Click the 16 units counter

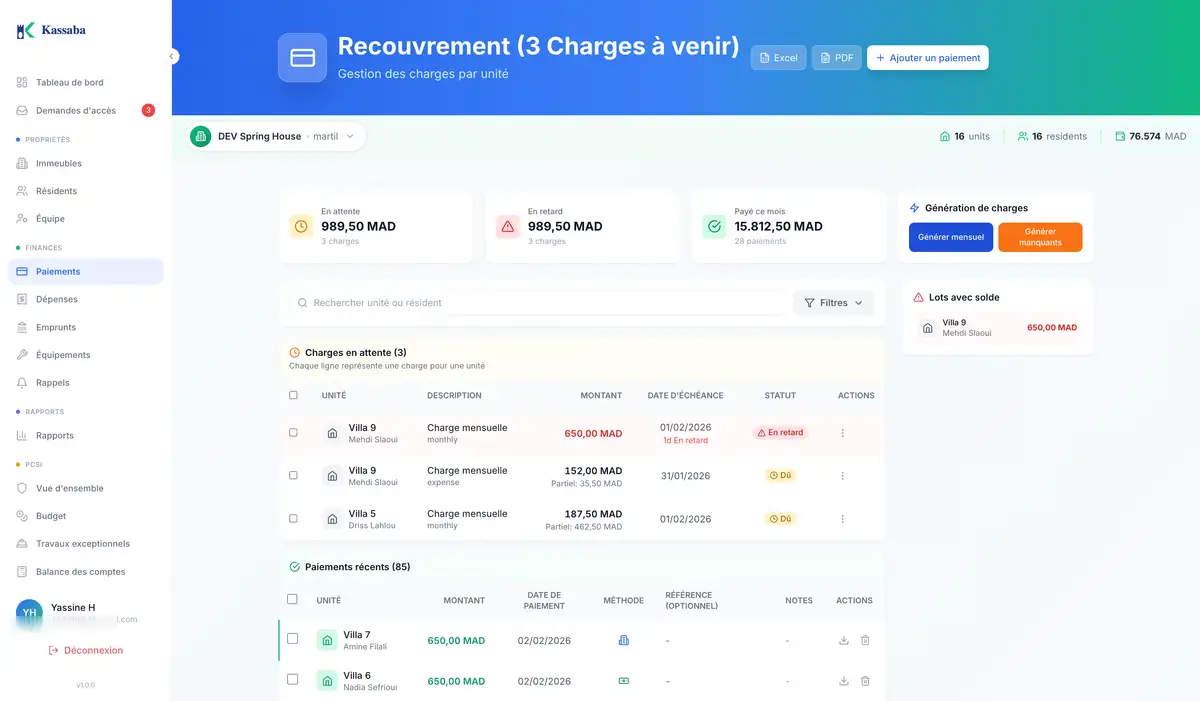(x=965, y=136)
